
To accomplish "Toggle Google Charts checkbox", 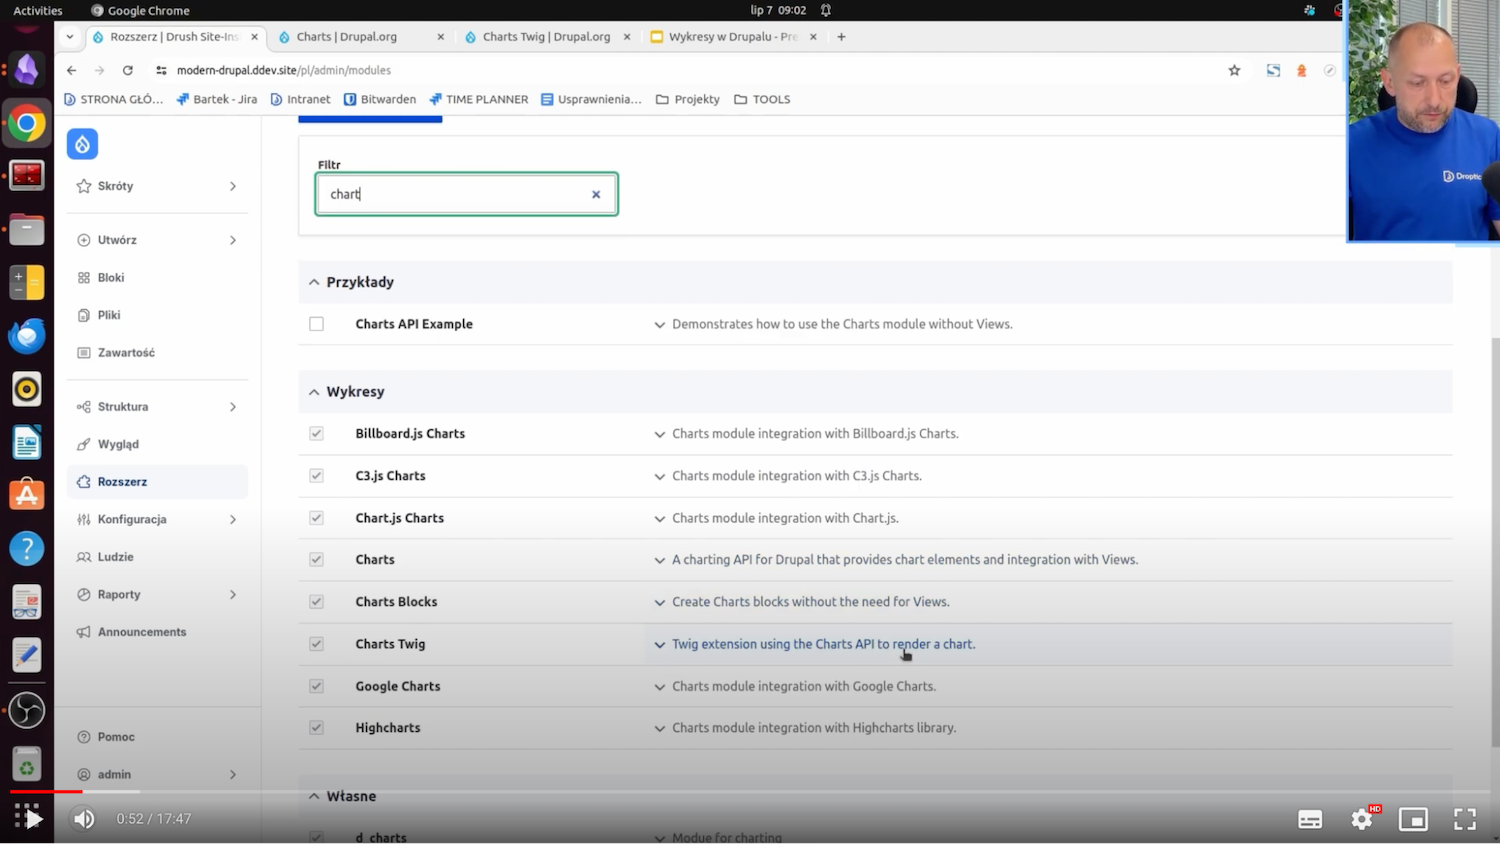I will pos(316,686).
